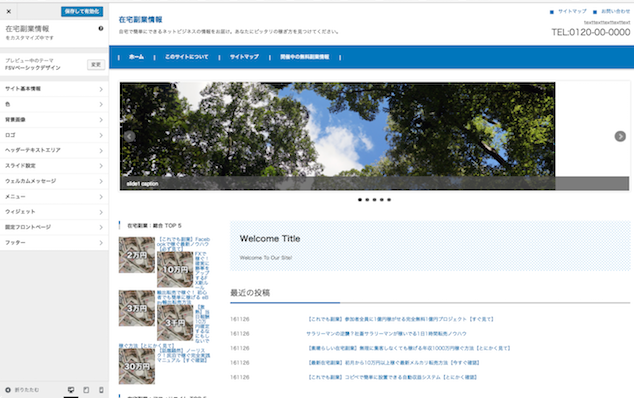Expand the ウィジェット section

54,212
